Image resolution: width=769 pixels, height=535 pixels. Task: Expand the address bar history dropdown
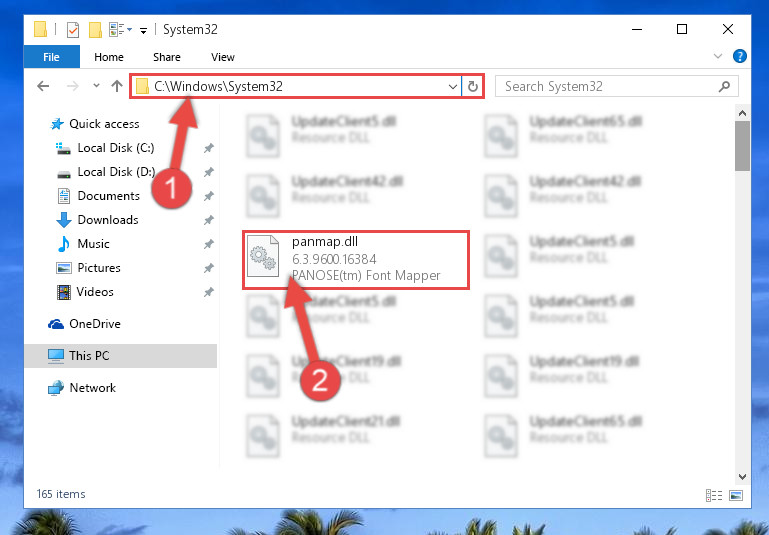(453, 87)
